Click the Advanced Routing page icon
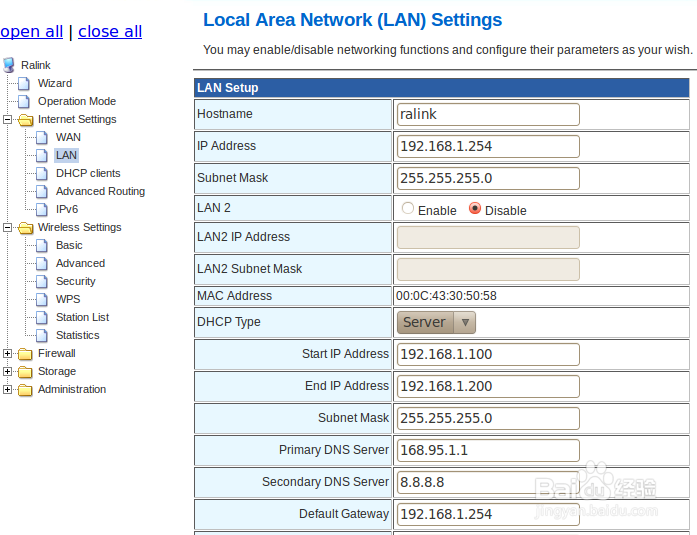 click(x=42, y=192)
